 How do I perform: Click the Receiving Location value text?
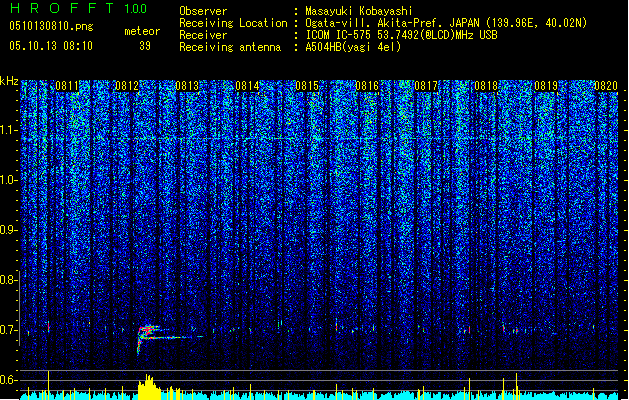(x=446, y=23)
